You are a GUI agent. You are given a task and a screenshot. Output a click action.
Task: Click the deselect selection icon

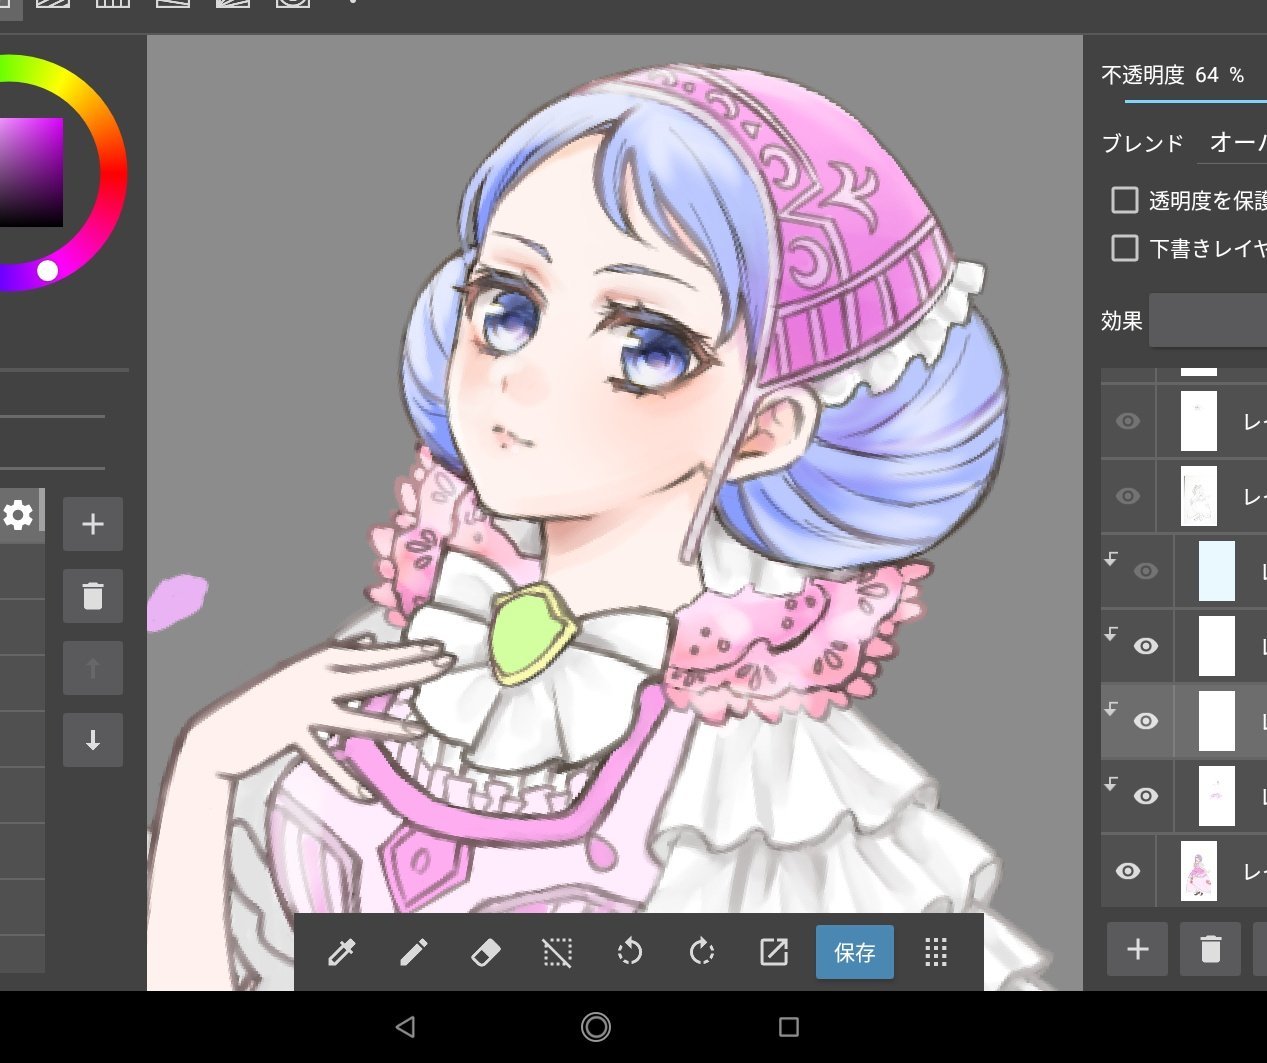coord(557,953)
